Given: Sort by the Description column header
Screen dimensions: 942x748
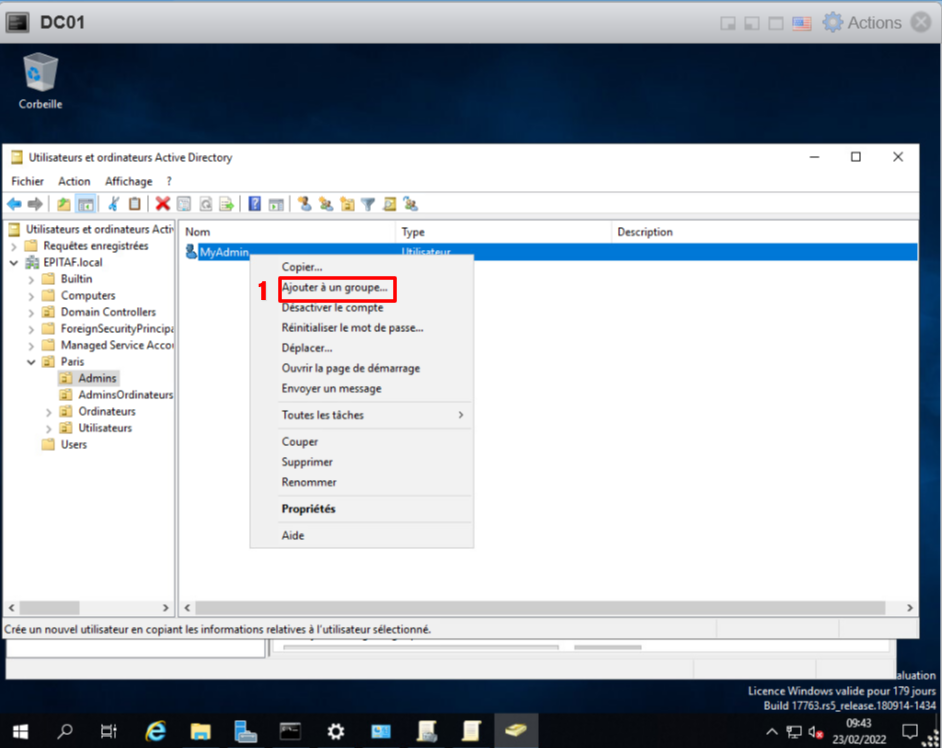Looking at the screenshot, I should click(x=645, y=232).
